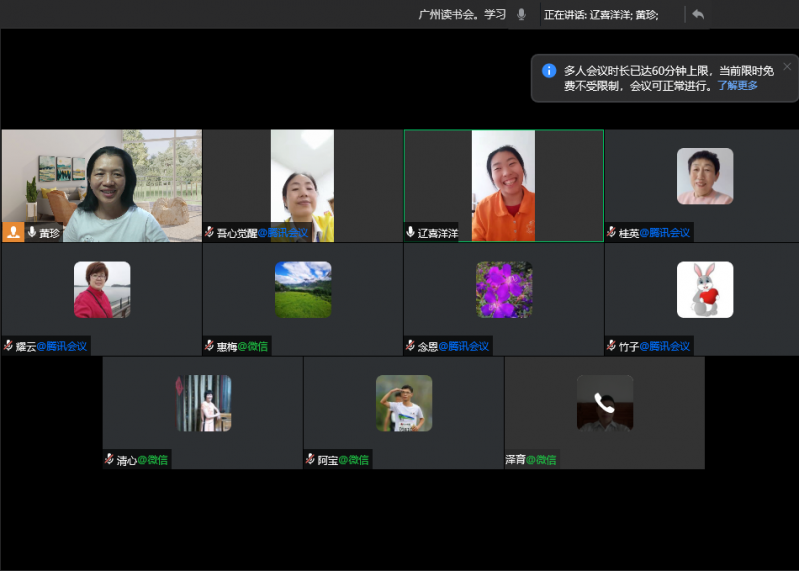Click the microphone icon in the top bar
Image resolution: width=799 pixels, height=571 pixels.
[x=521, y=14]
